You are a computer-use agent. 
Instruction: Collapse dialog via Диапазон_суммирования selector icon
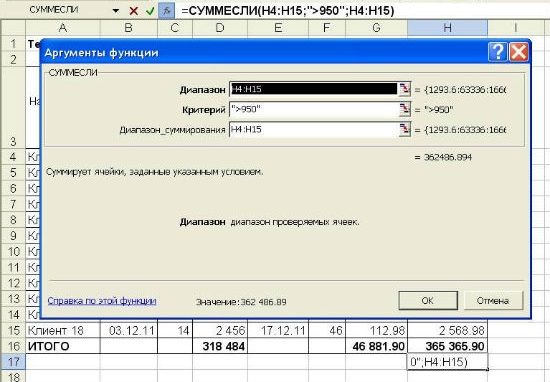[404, 129]
